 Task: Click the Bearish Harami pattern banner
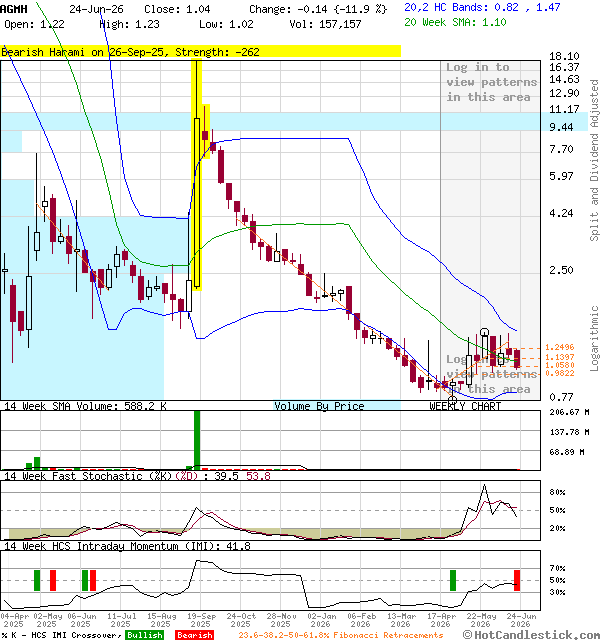click(200, 51)
